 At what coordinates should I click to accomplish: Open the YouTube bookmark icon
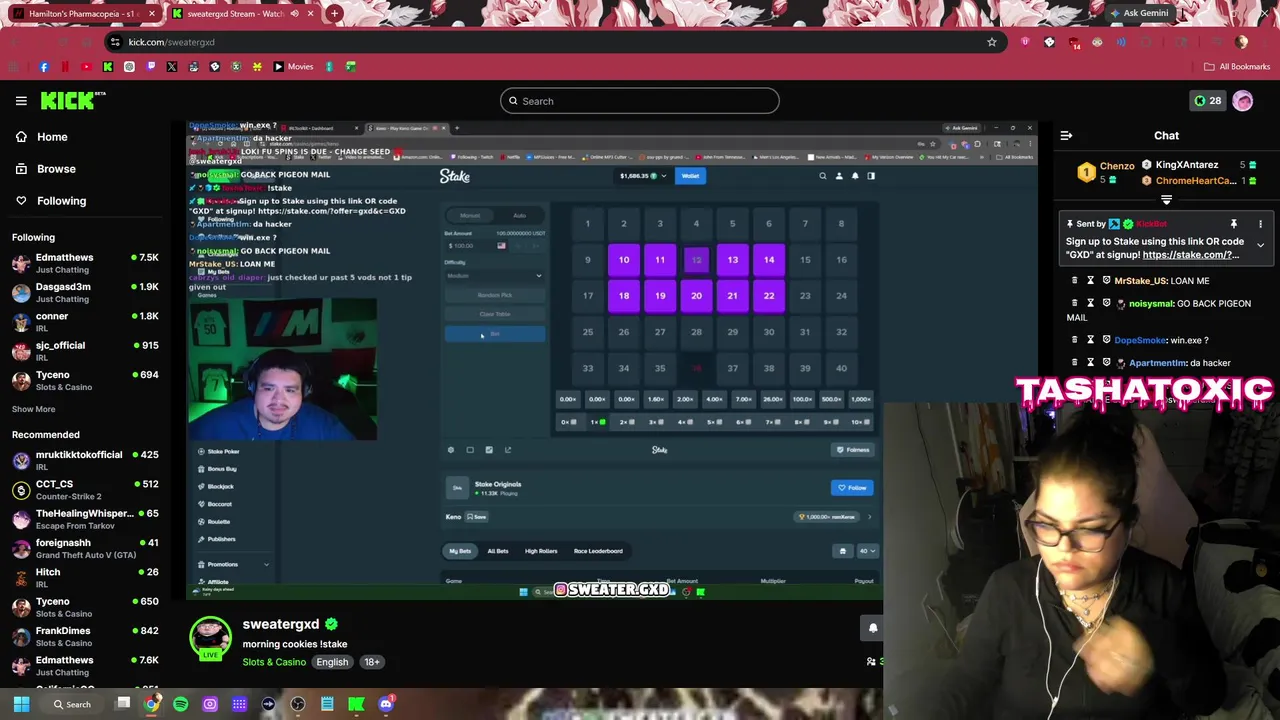(86, 67)
